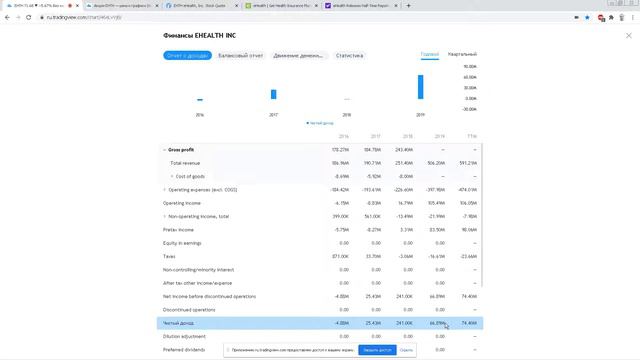Select the Total revenue row label

(x=185, y=163)
